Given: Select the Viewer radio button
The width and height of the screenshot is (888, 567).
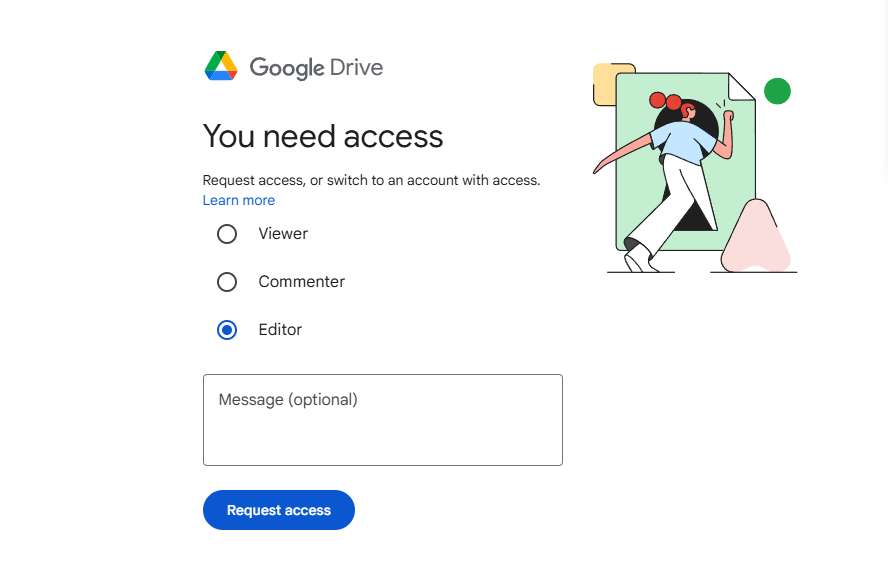Looking at the screenshot, I should click(x=227, y=234).
